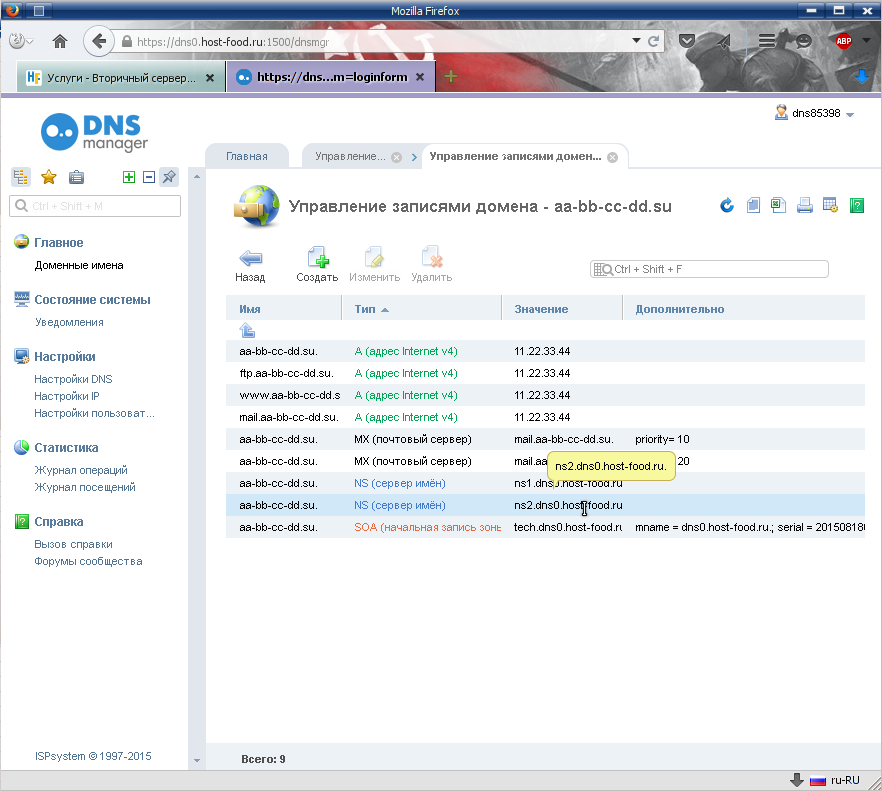Close the Управление записями домена tab
Screen dimensions: 882x791
tap(612, 157)
